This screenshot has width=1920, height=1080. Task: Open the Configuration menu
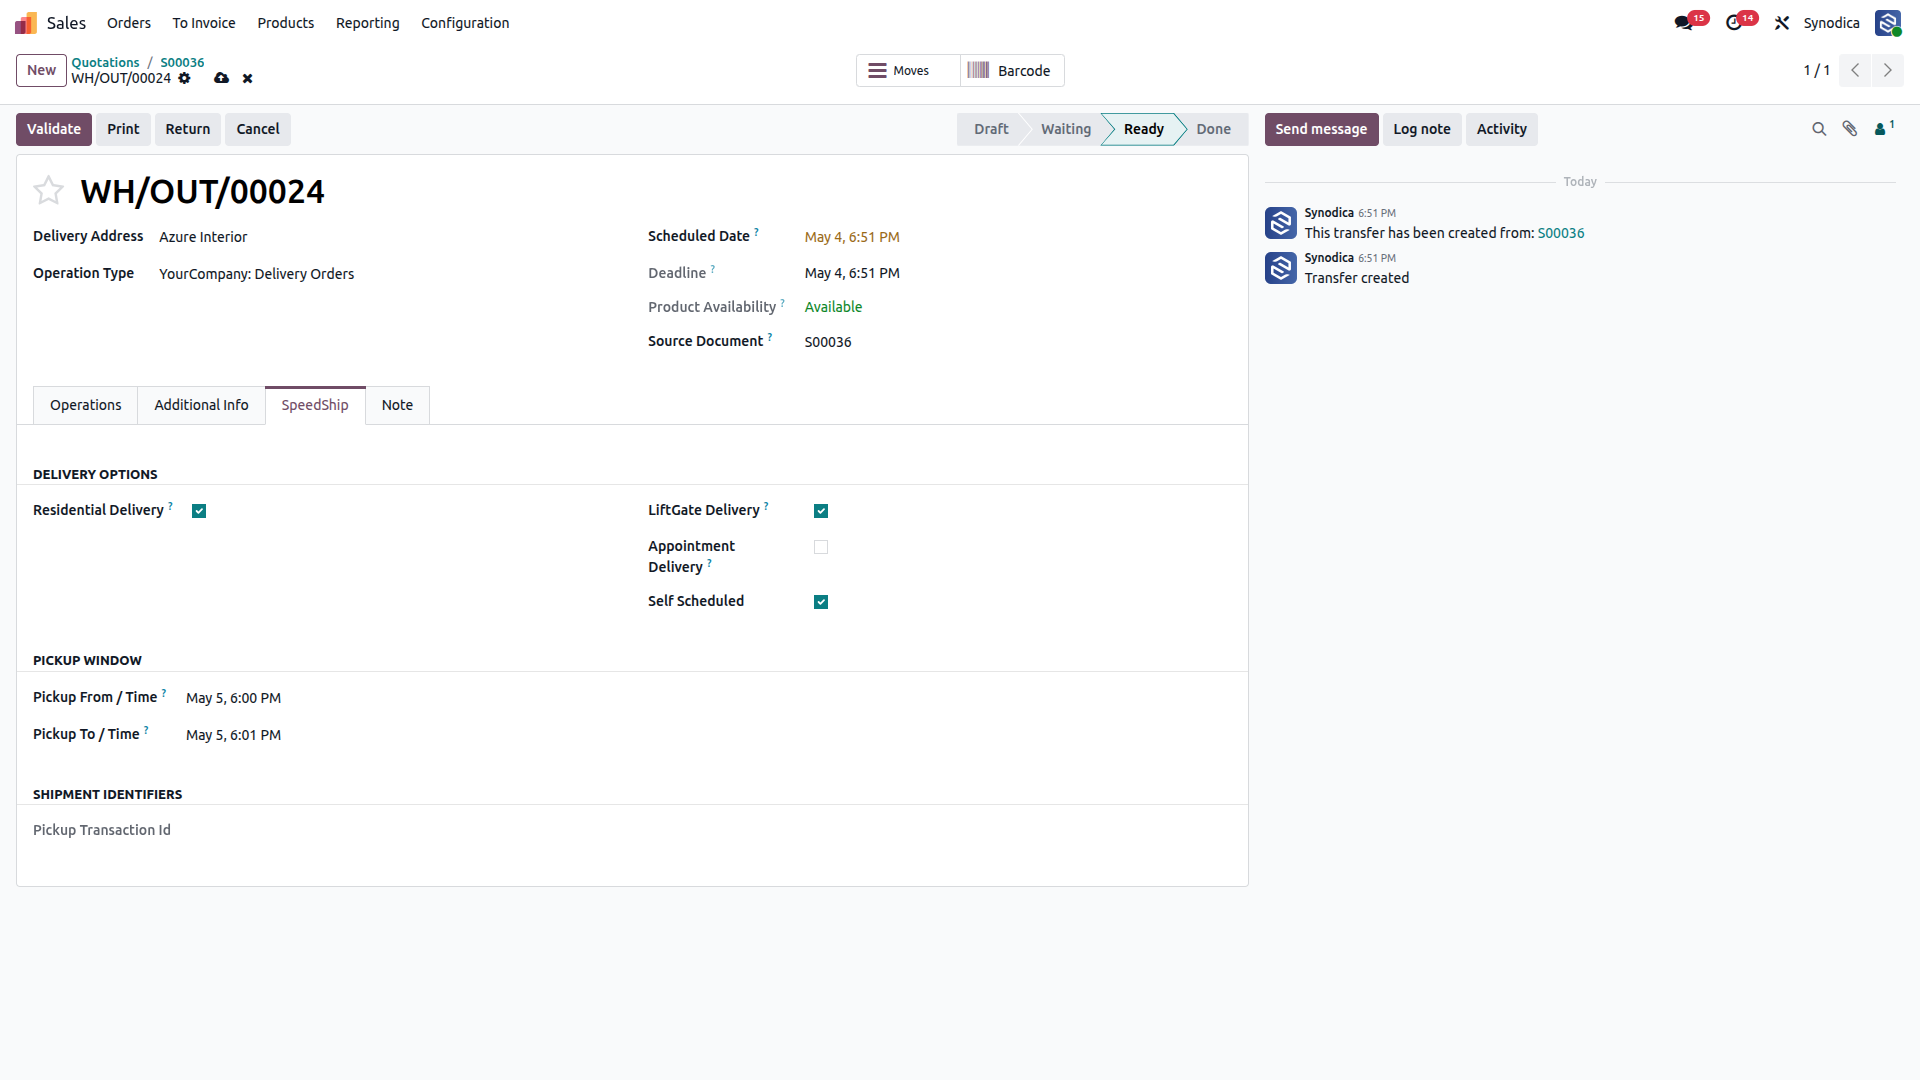click(465, 23)
